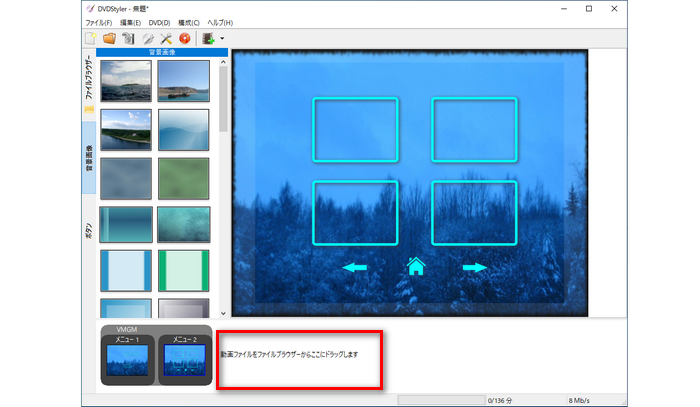
Task: Open settings with the crossed tools icon
Action: point(166,38)
